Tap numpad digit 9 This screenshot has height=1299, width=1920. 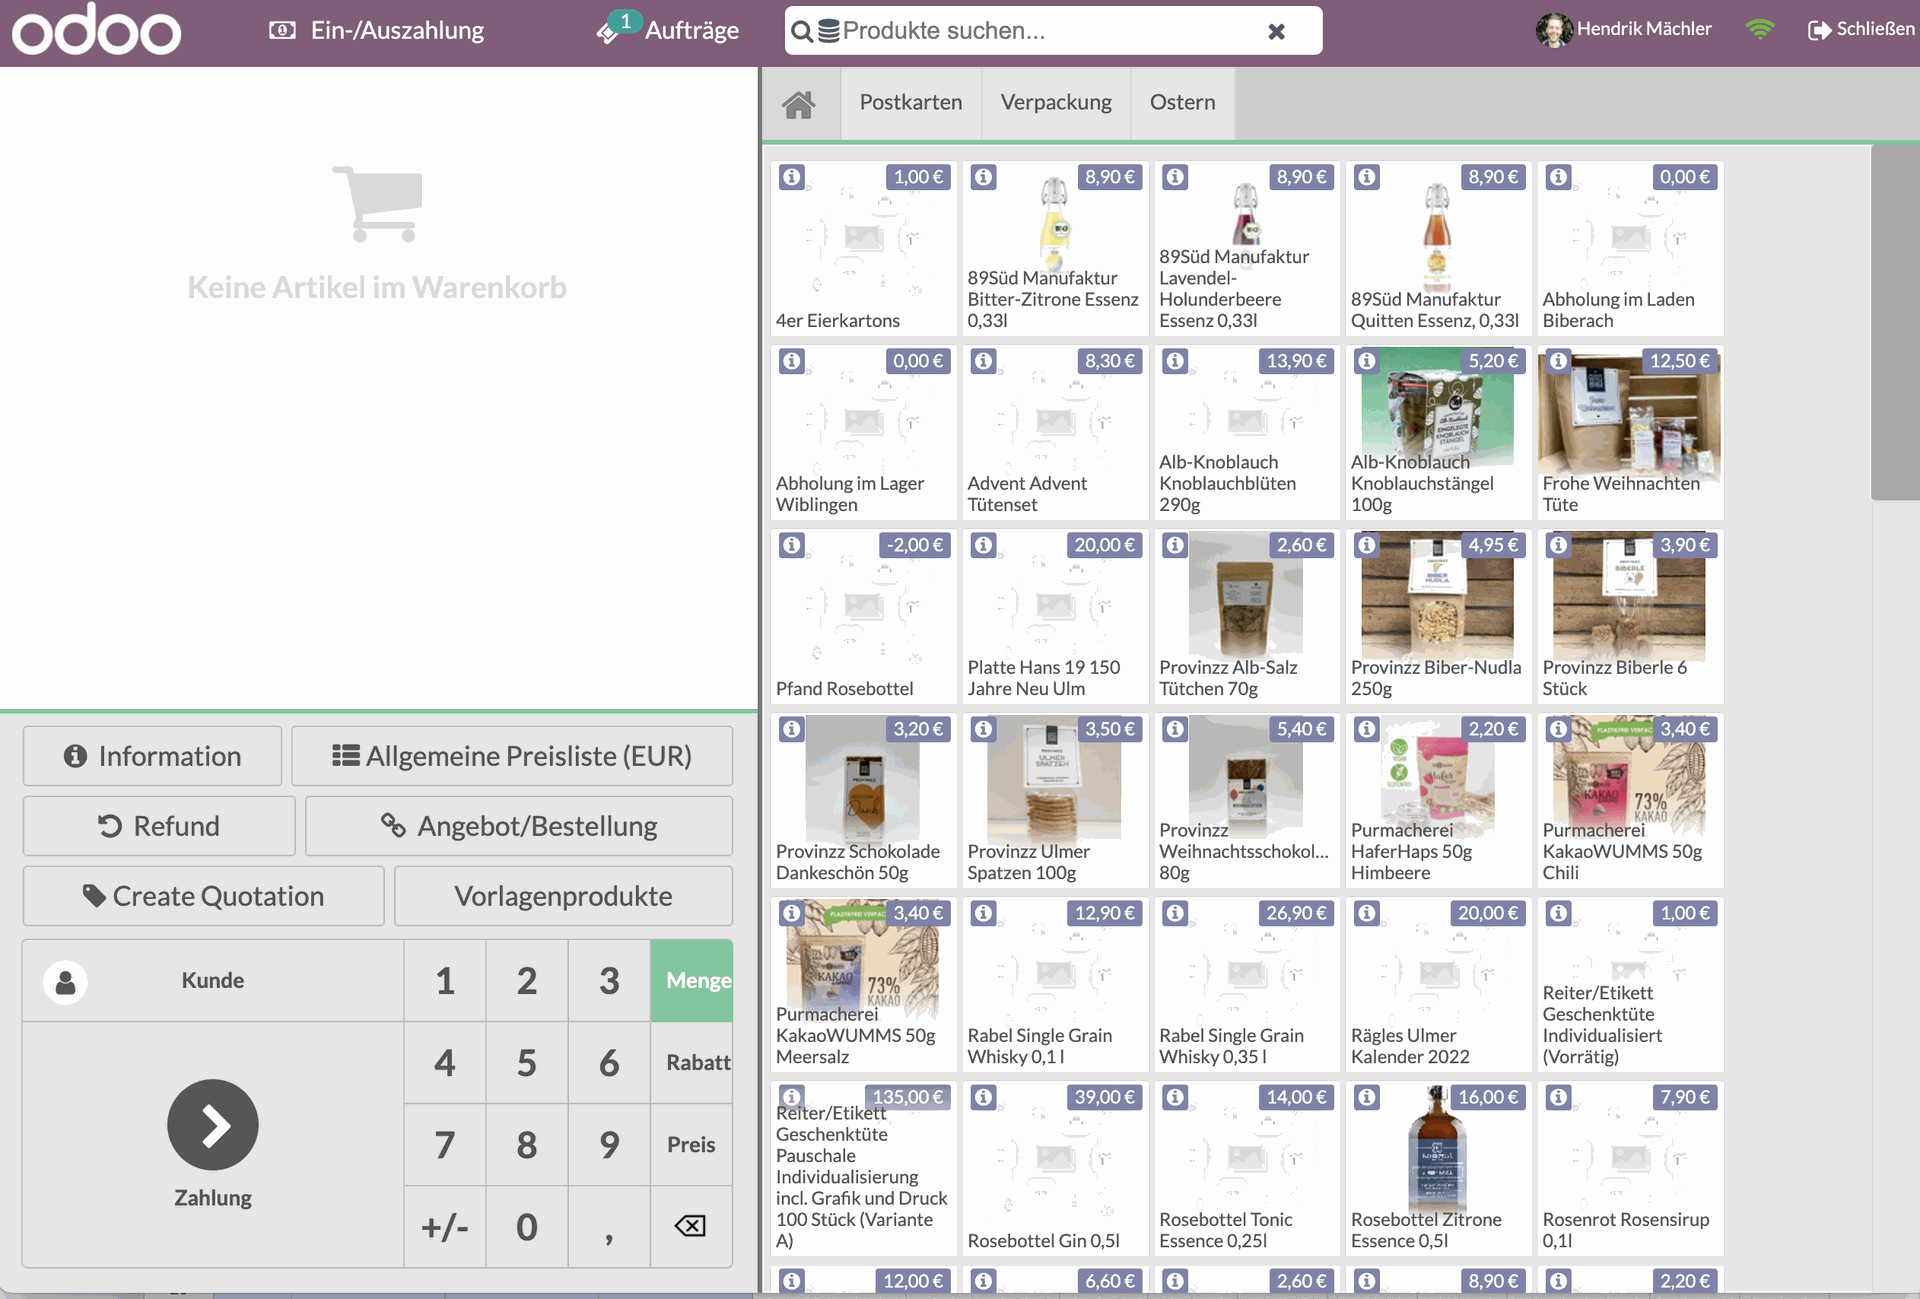(609, 1144)
